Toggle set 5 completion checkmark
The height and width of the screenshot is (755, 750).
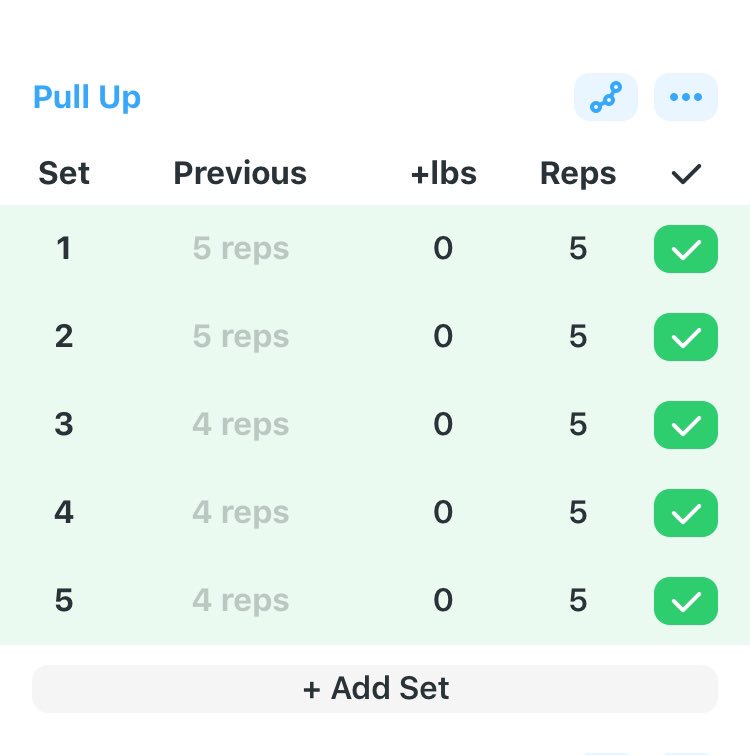pos(685,601)
